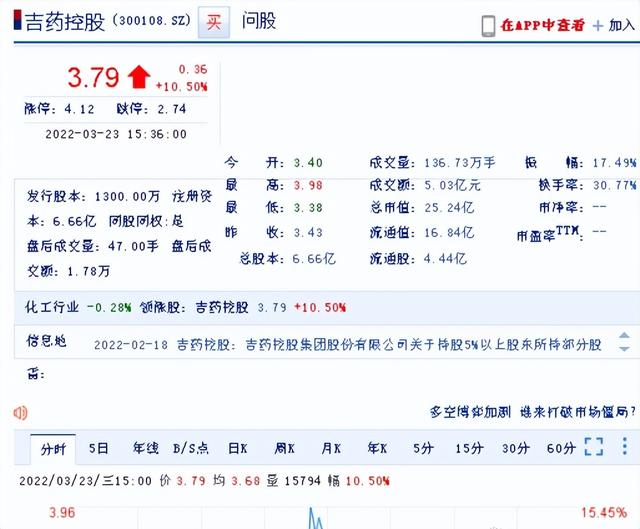Click the speaker announcement icon
The image size is (640, 529).
(20, 413)
